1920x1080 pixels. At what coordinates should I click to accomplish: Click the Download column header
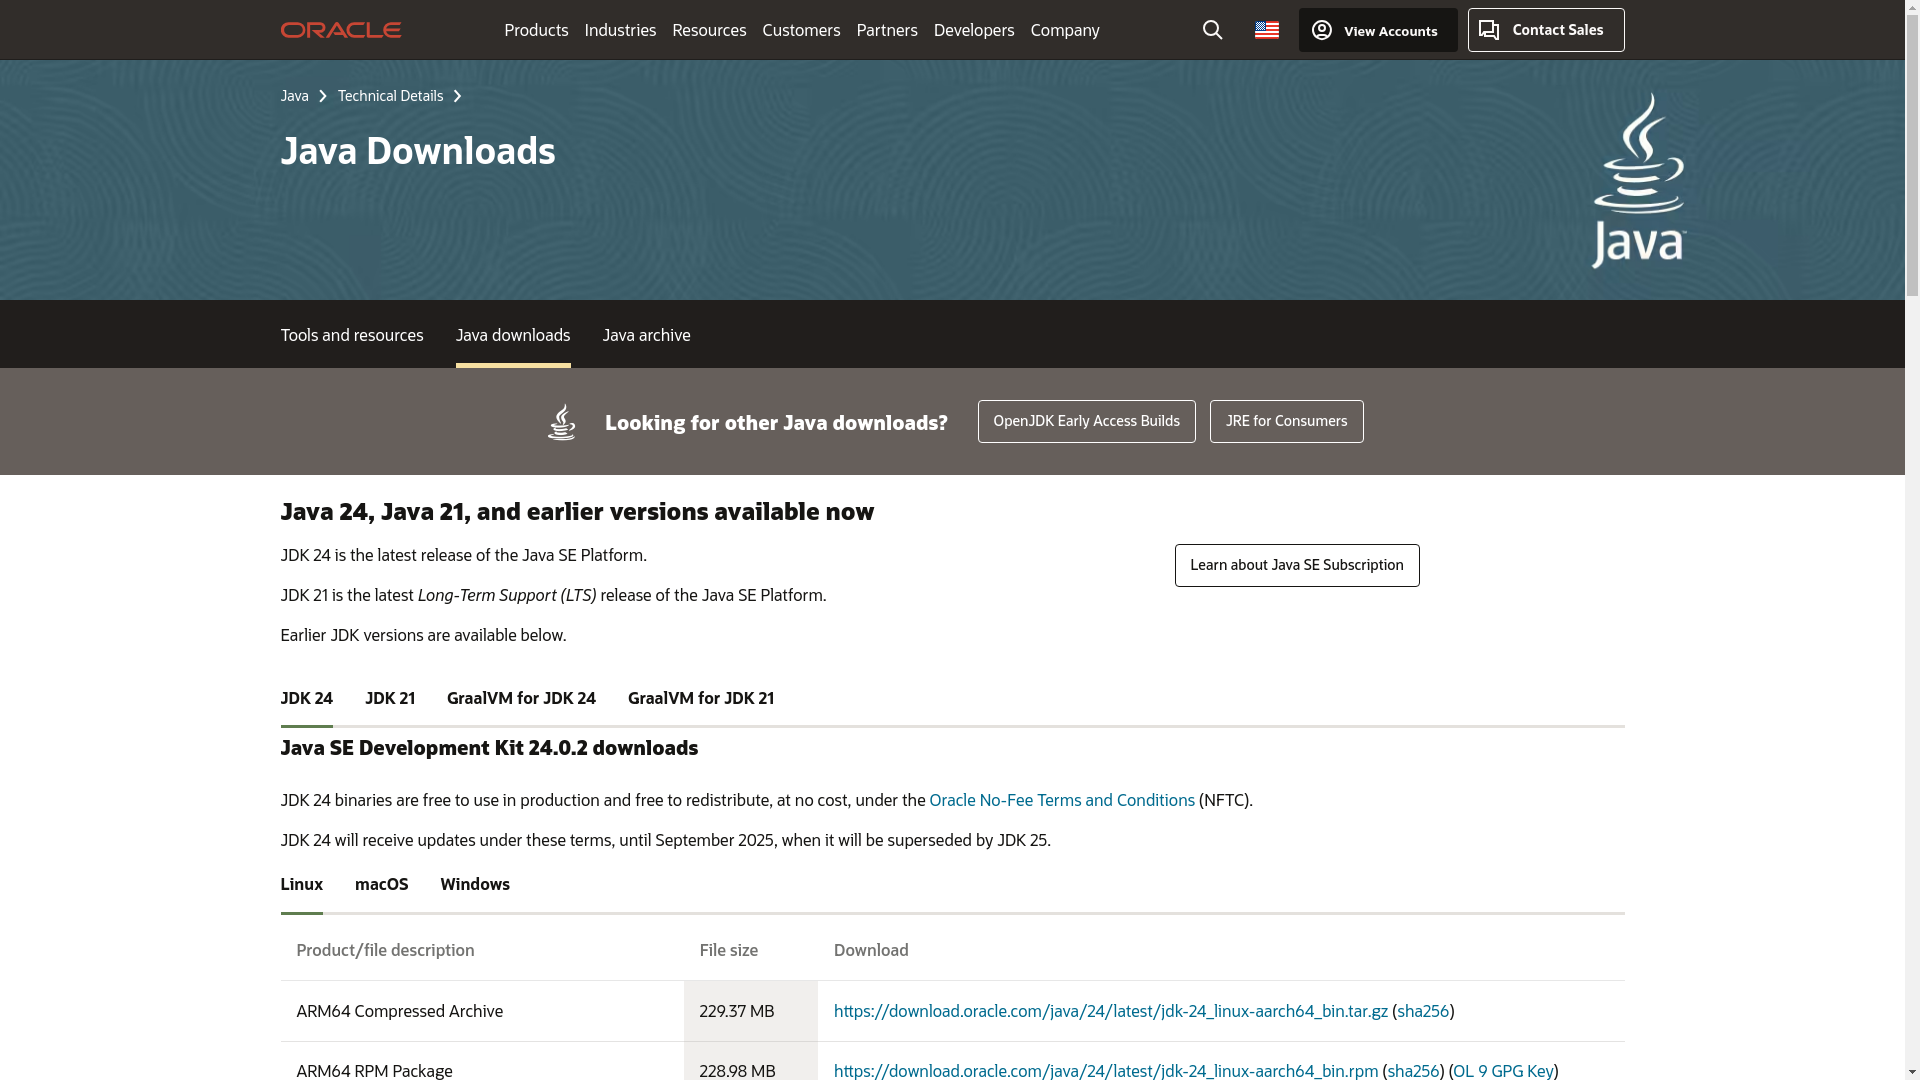pos(871,950)
